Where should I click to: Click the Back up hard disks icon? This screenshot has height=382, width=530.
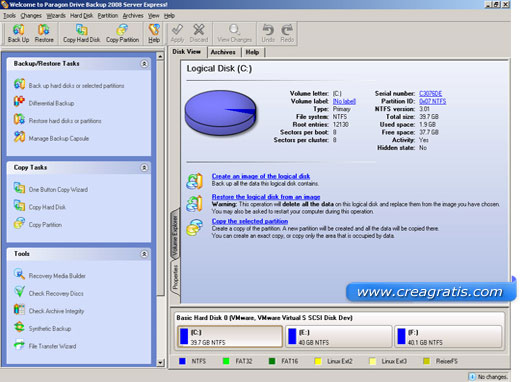[19, 84]
